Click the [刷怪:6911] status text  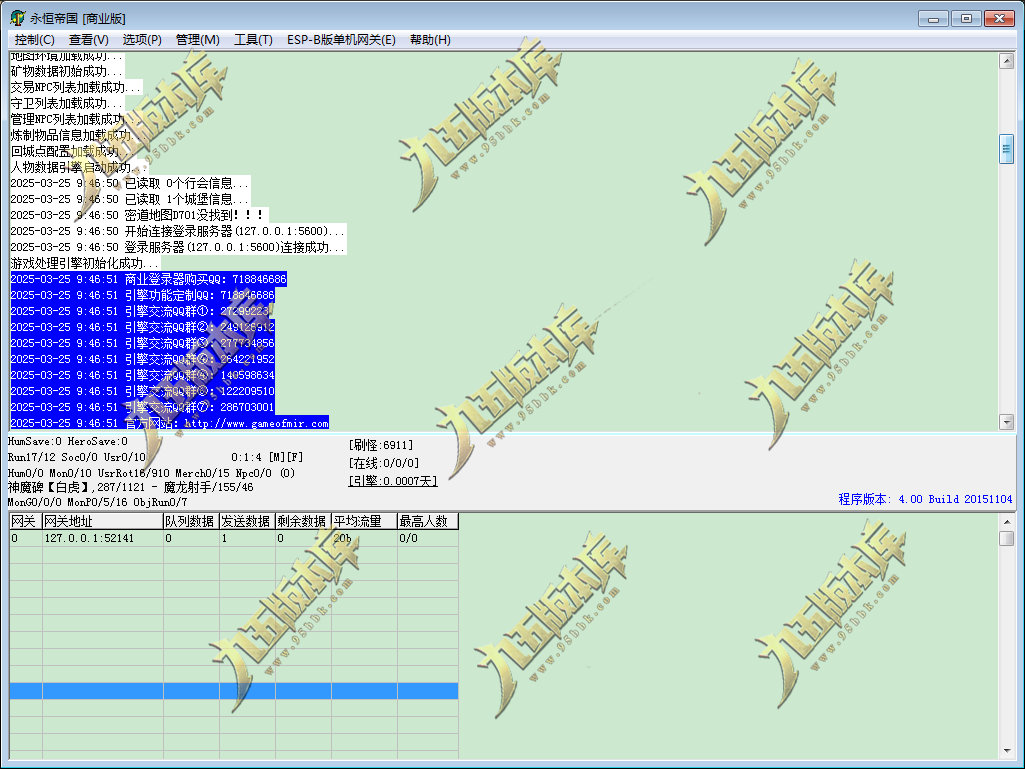(x=381, y=445)
